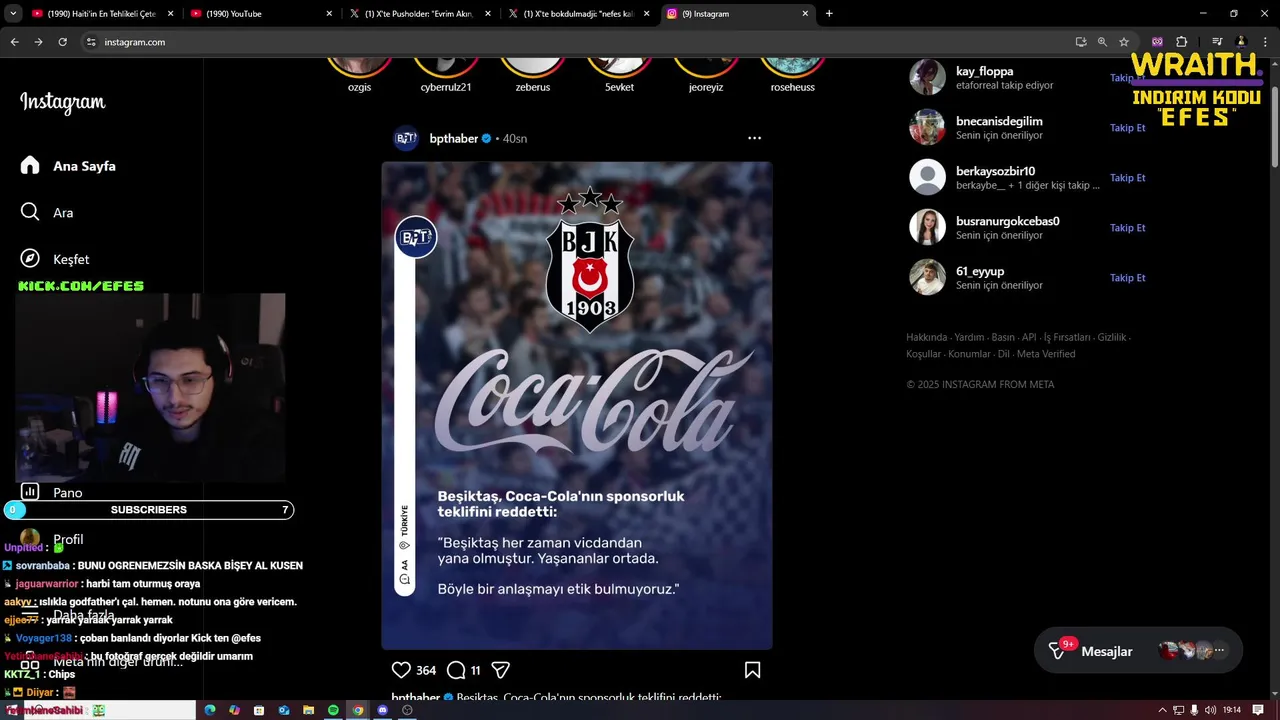This screenshot has width=1280, height=720.
Task: Share the post with paper-plane icon
Action: (x=501, y=670)
